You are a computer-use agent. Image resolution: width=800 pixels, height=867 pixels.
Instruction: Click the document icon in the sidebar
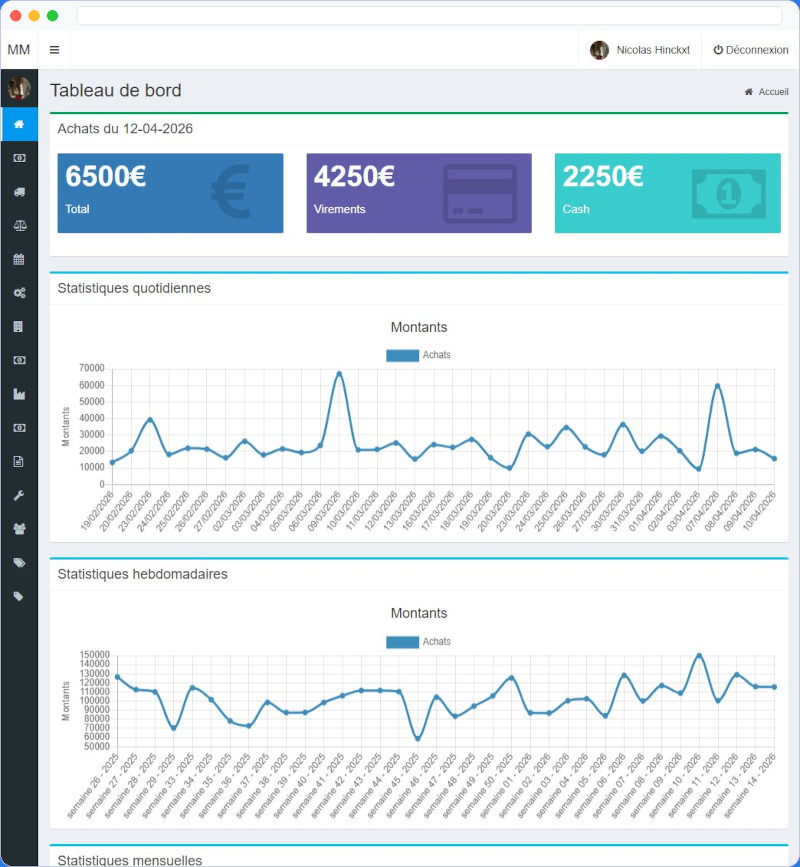tap(20, 461)
